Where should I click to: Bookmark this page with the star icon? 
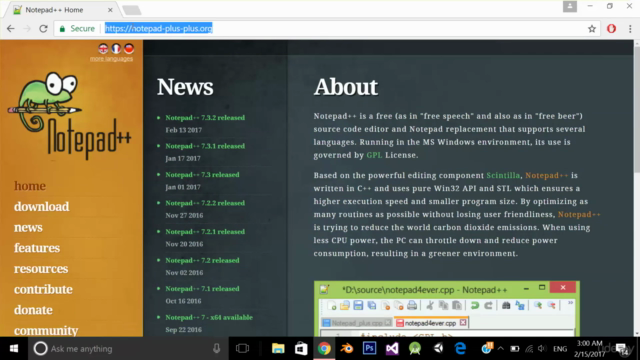coord(592,29)
